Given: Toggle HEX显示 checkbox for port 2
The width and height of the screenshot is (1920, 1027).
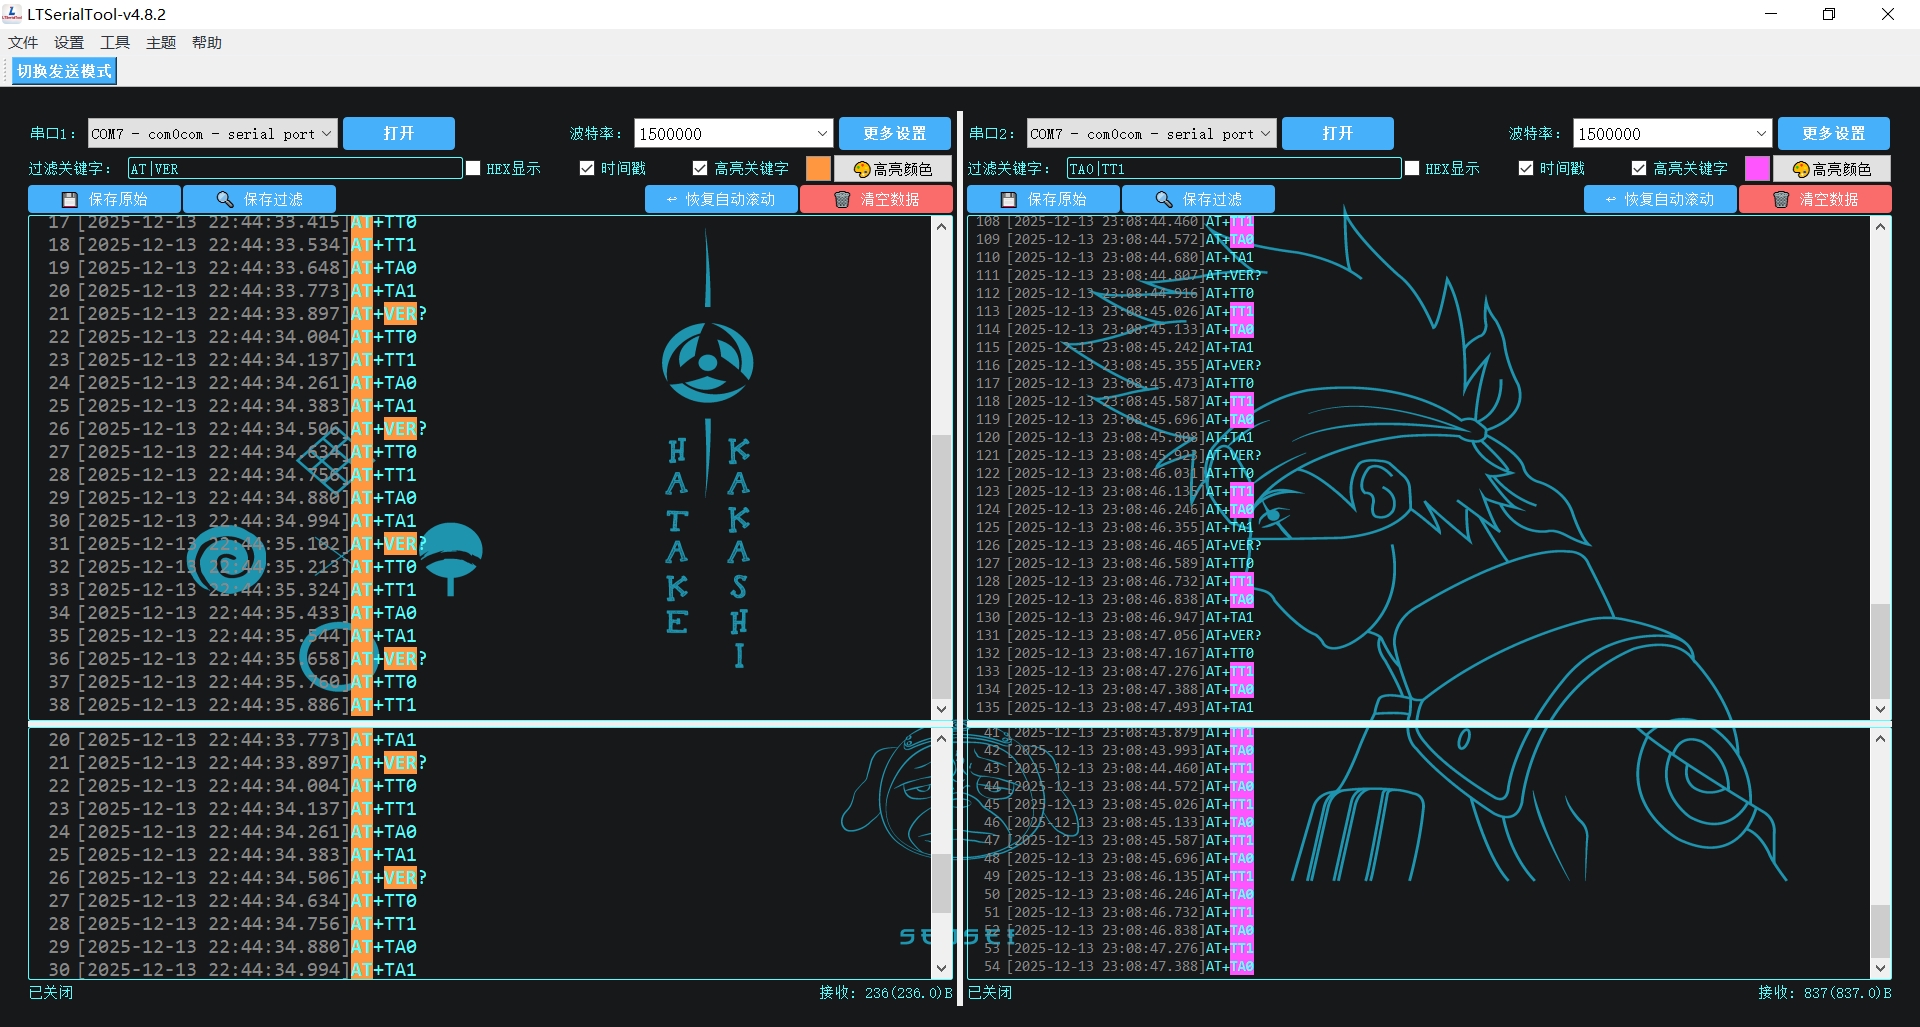Looking at the screenshot, I should pos(1412,168).
